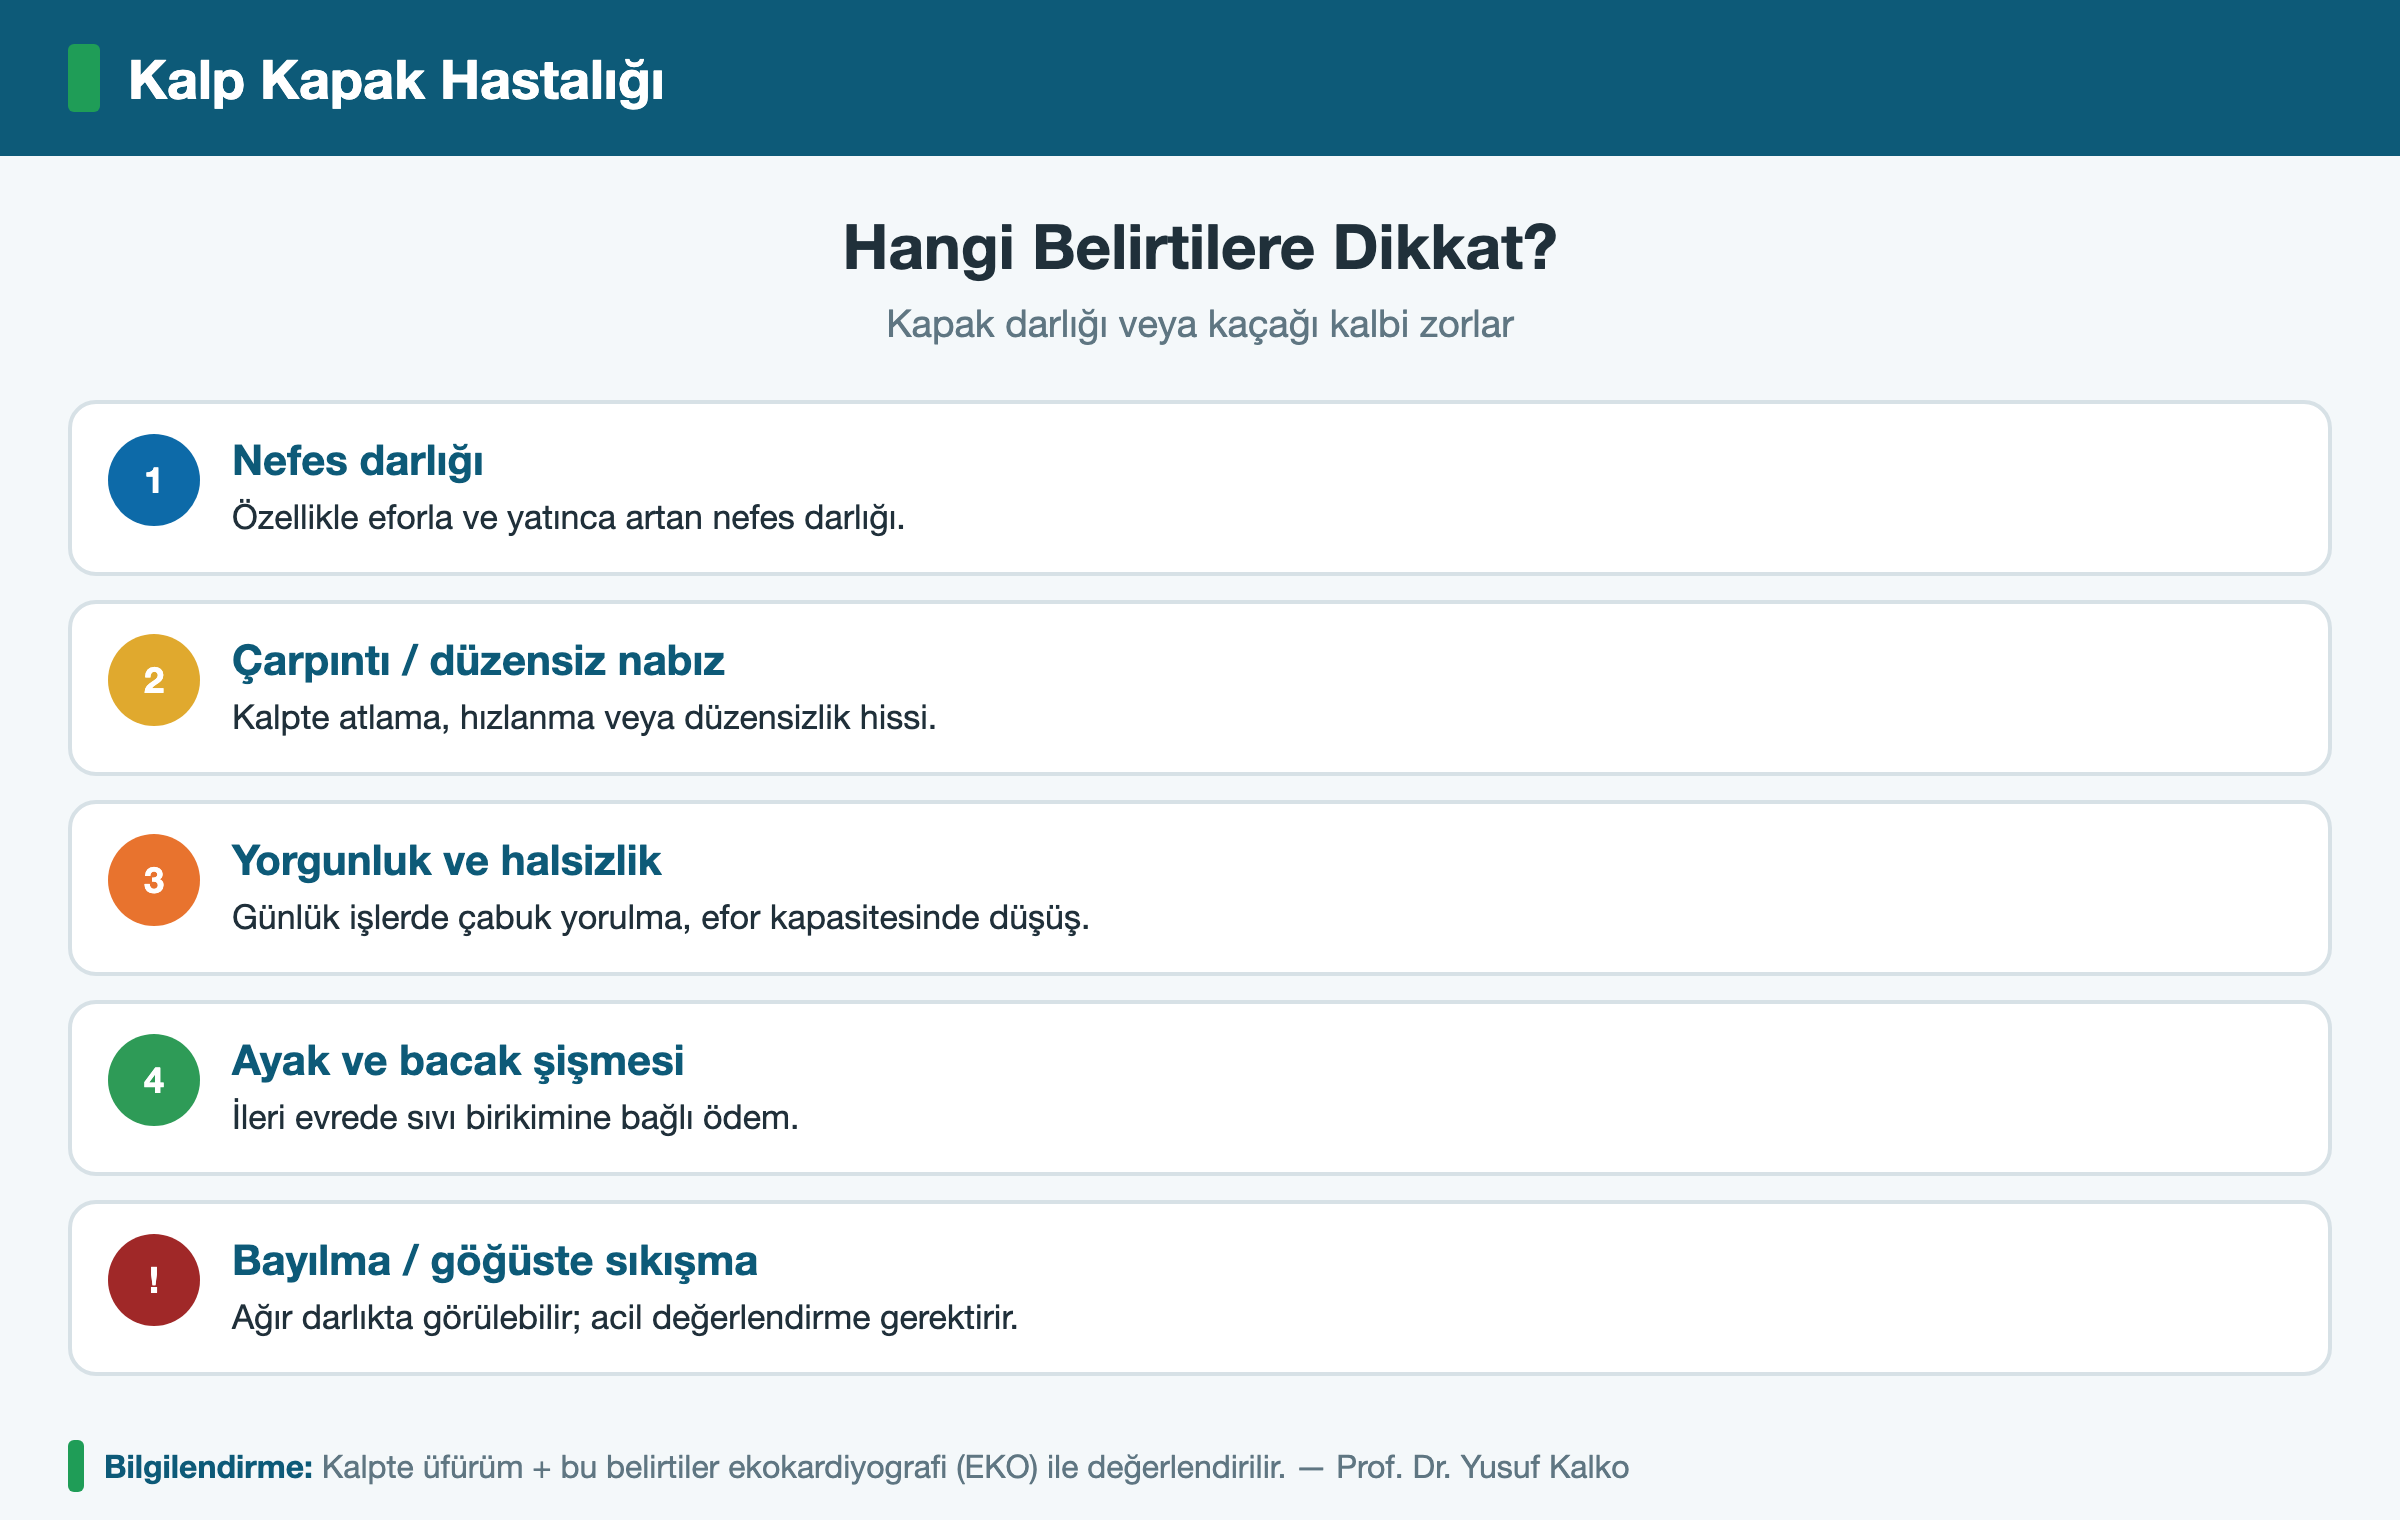Click the blue number 1 circle icon

click(x=154, y=480)
